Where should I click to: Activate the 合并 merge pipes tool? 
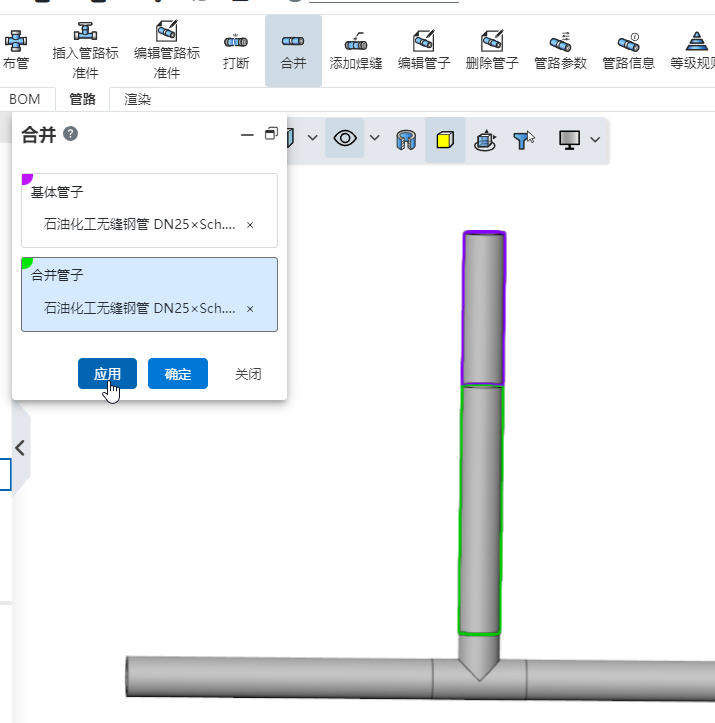(x=293, y=51)
